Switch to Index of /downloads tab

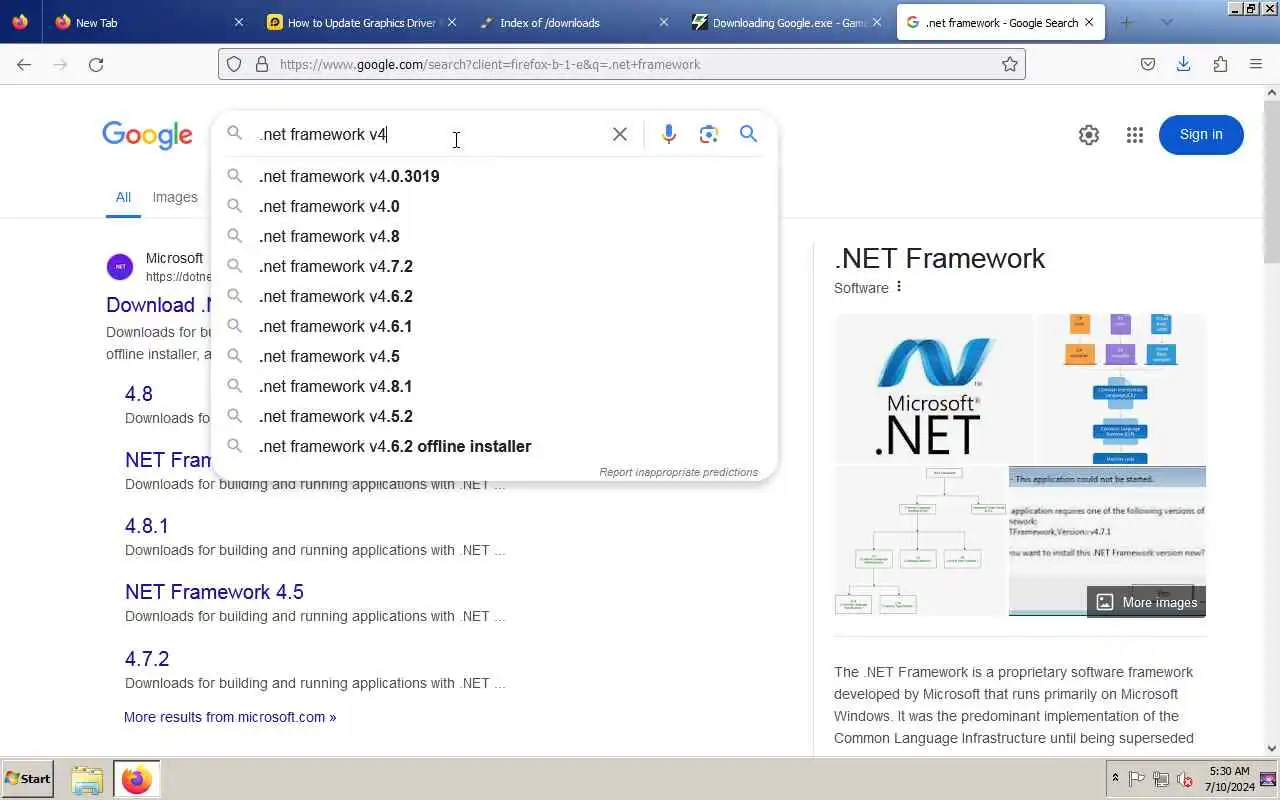(574, 22)
